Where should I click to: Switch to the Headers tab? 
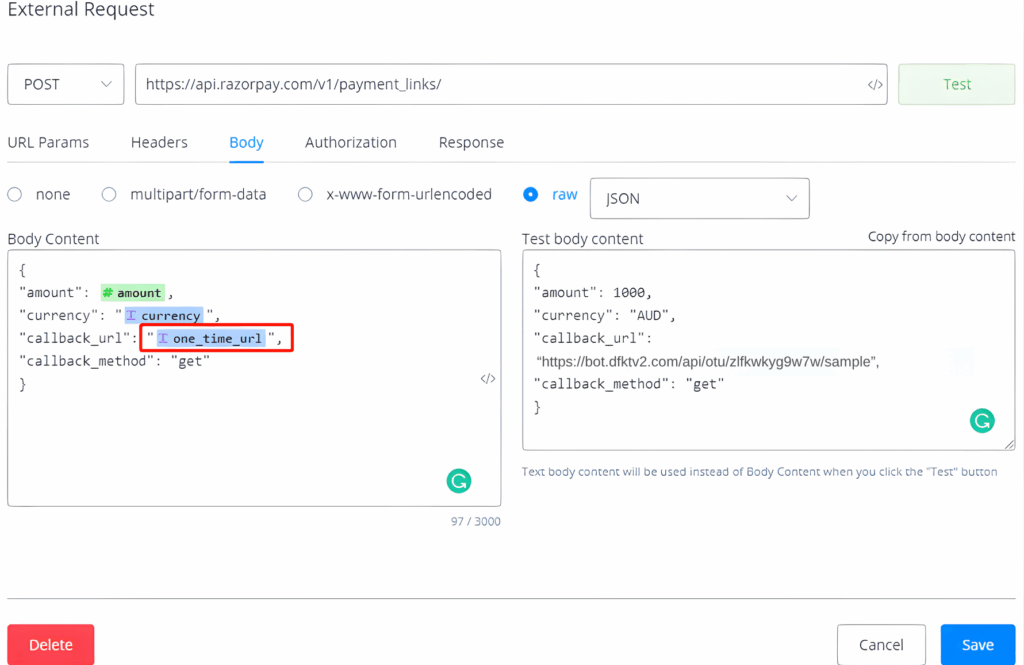tap(159, 142)
